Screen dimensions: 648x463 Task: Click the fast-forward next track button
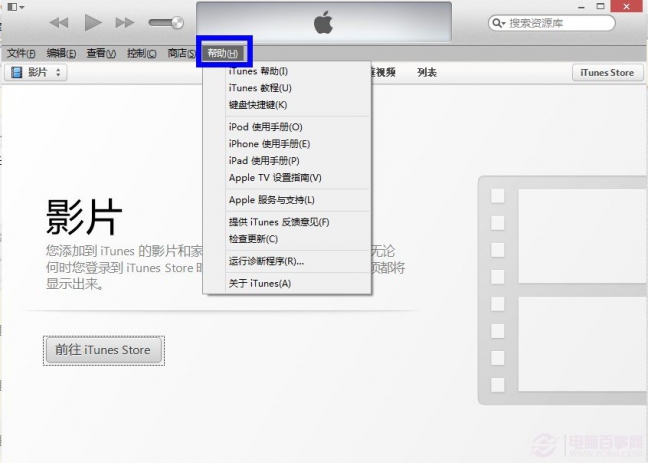point(125,23)
